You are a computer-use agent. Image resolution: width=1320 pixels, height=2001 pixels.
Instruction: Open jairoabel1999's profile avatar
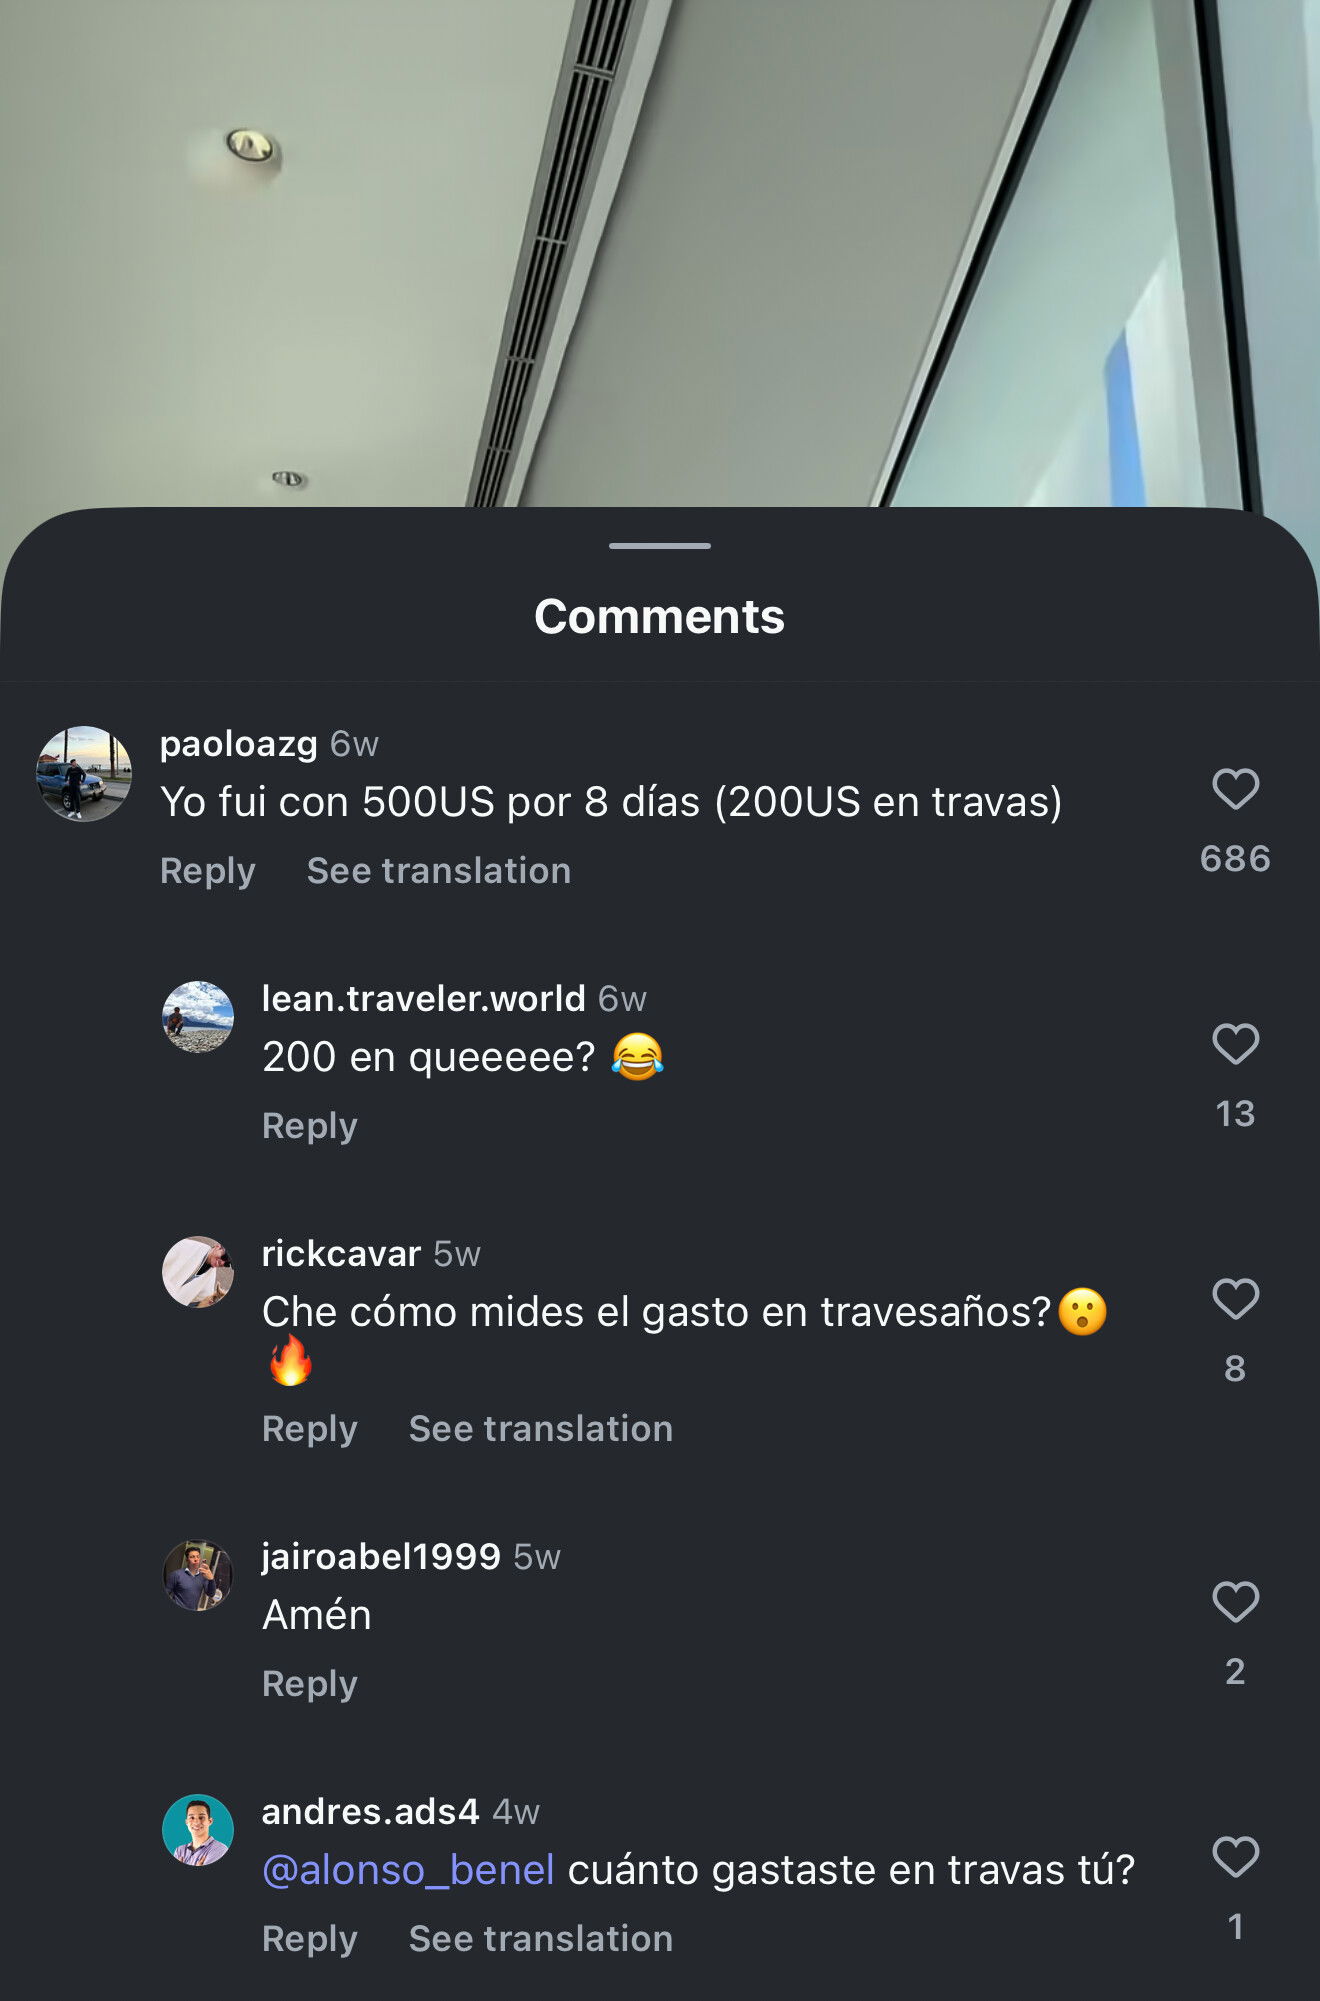pyautogui.click(x=198, y=1575)
